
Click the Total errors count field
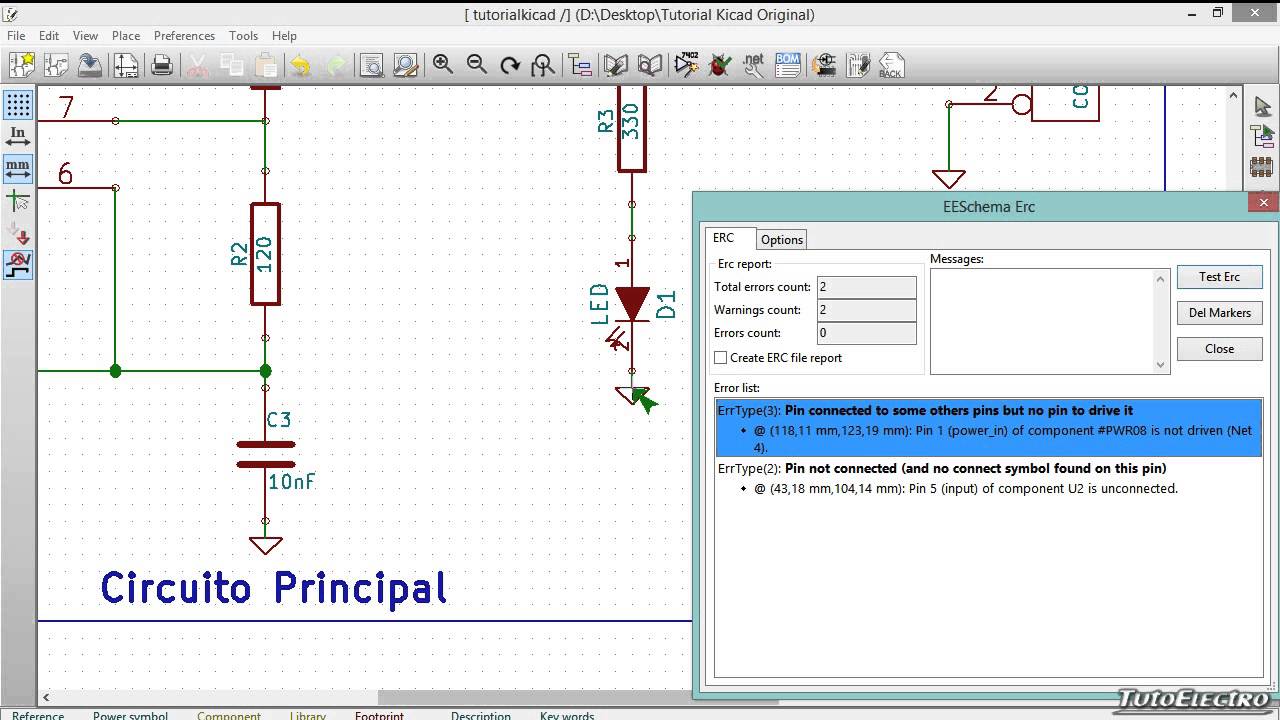866,287
